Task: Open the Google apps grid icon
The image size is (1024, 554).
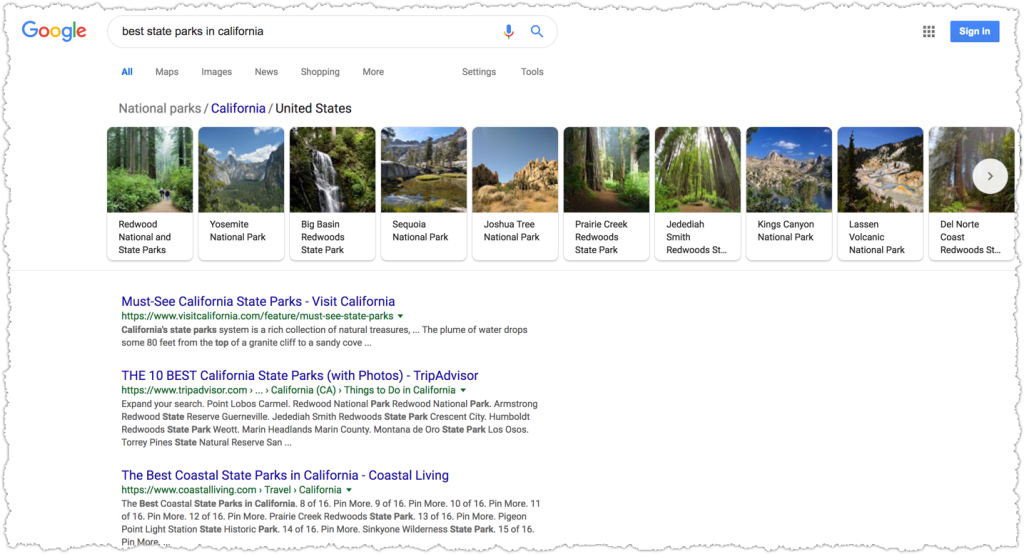Action: pos(928,31)
